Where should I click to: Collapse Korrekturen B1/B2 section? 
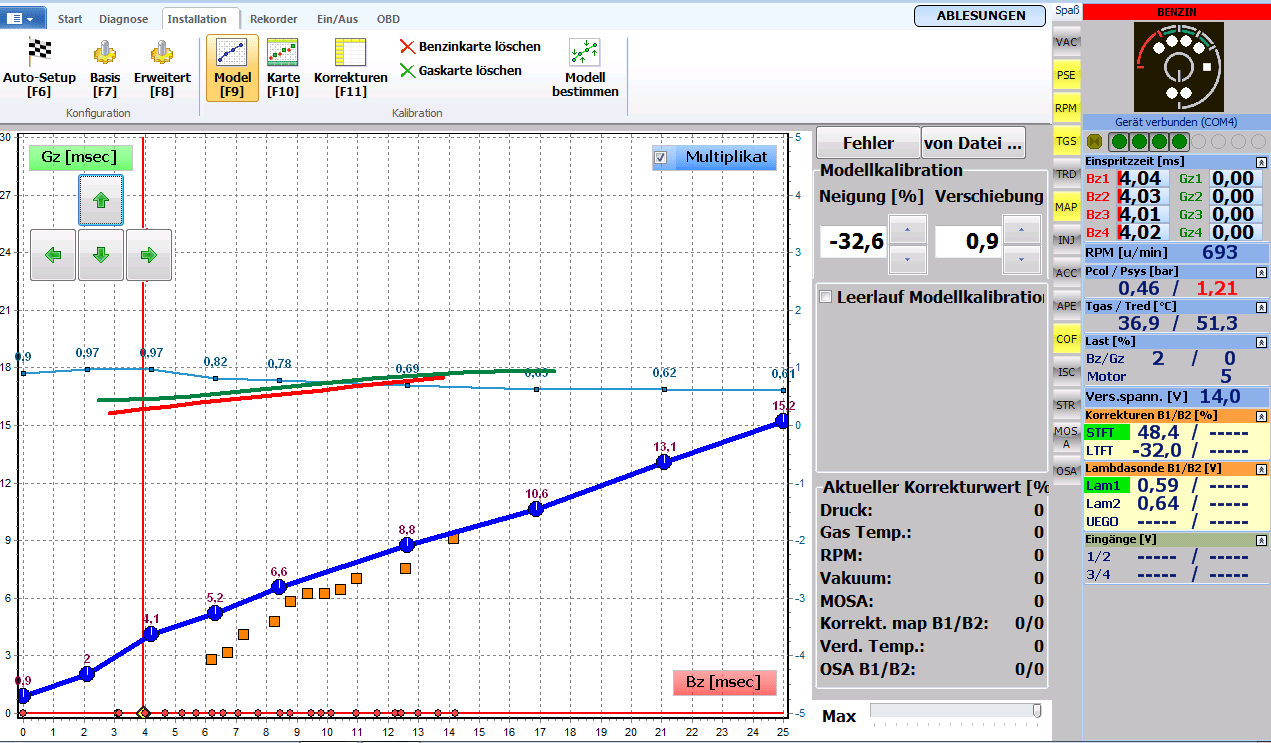click(x=1261, y=415)
